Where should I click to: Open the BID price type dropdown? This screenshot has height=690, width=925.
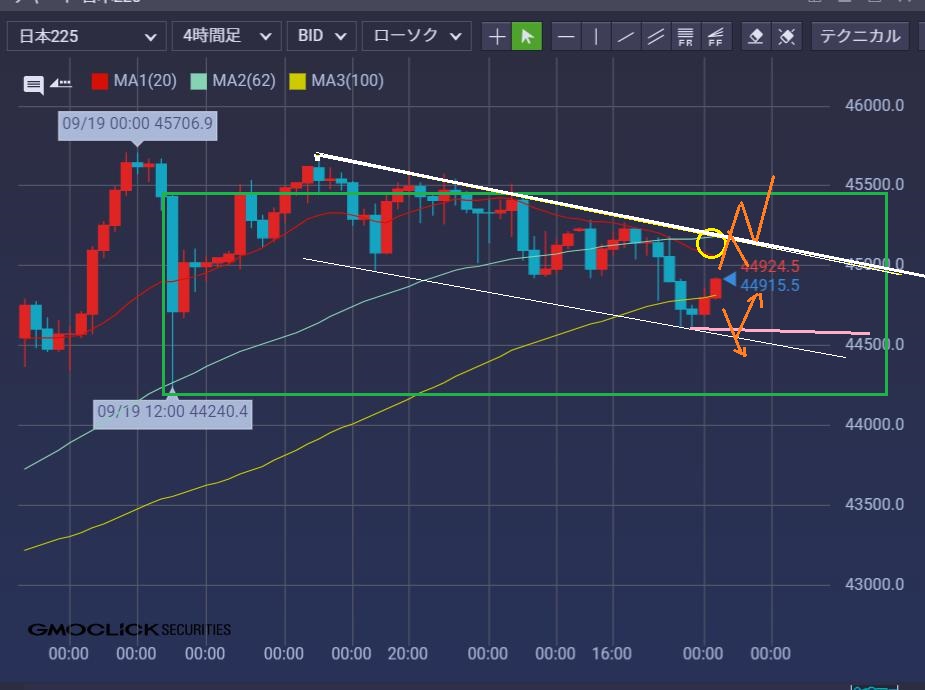tap(321, 37)
